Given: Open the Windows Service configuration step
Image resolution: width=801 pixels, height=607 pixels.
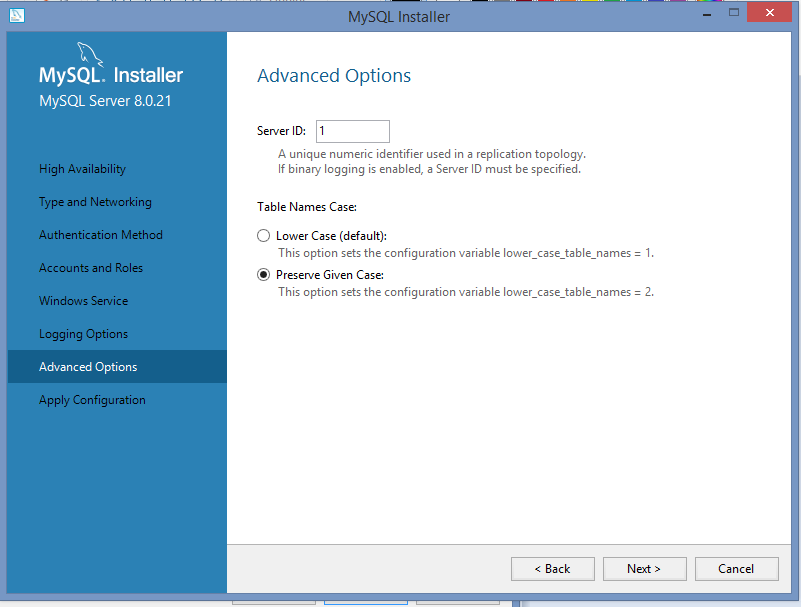Looking at the screenshot, I should 84,300.
